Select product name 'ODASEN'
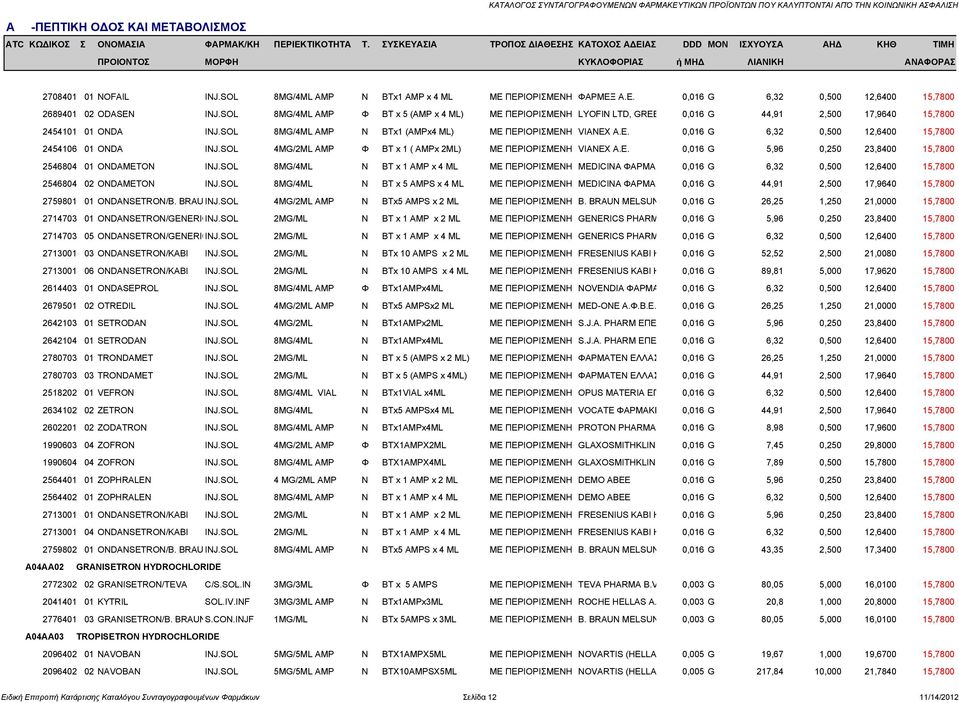This screenshot has height=703, width=959. tap(116, 114)
